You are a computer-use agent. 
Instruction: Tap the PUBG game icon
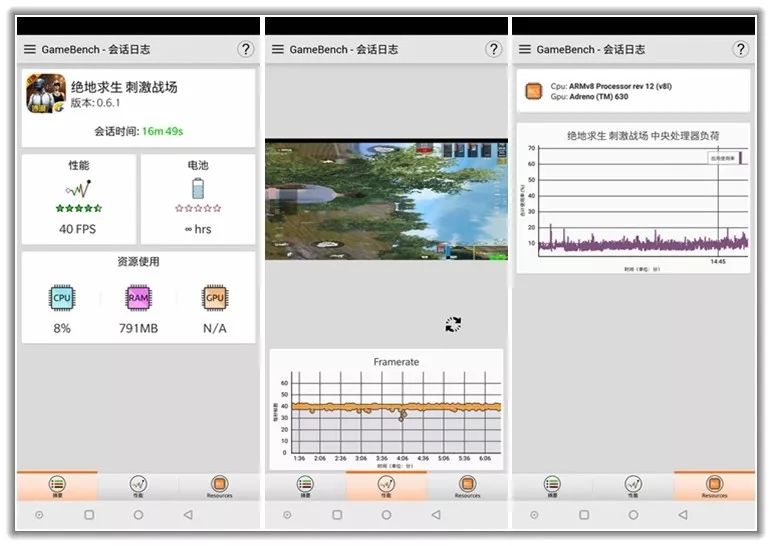(45, 94)
